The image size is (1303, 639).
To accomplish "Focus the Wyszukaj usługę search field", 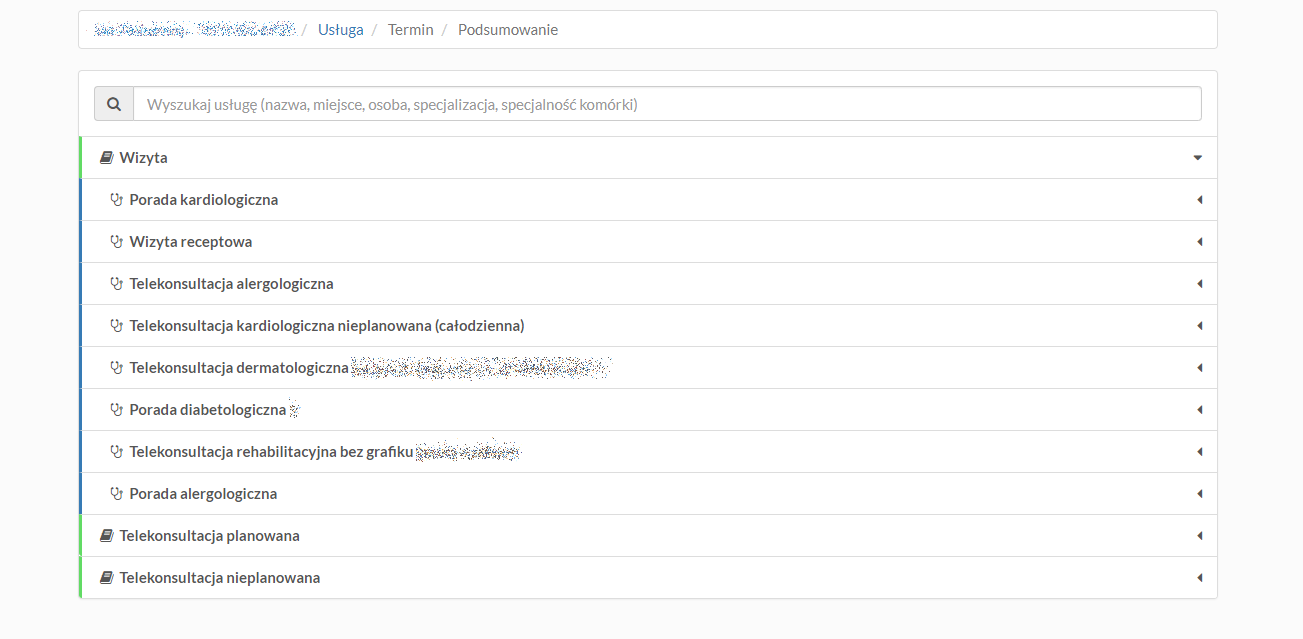I will 666,104.
